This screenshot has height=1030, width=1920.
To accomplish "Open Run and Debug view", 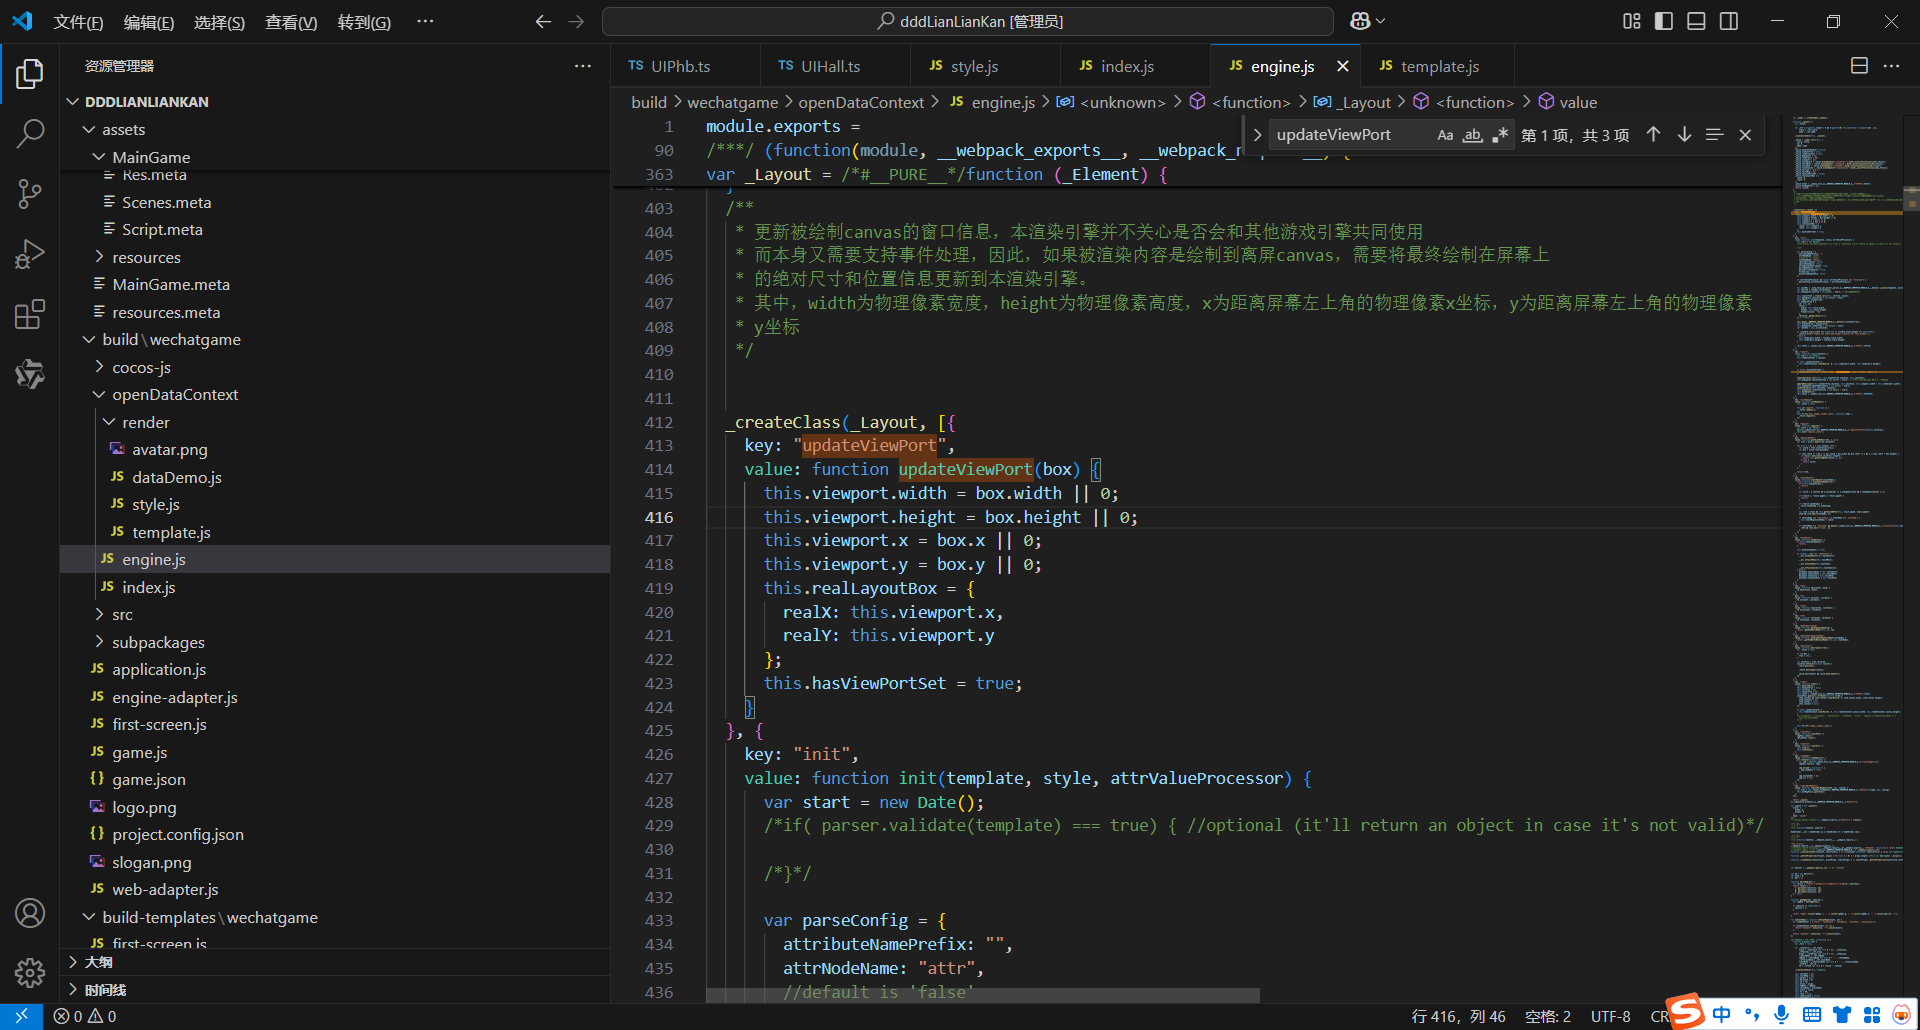I will (x=30, y=255).
